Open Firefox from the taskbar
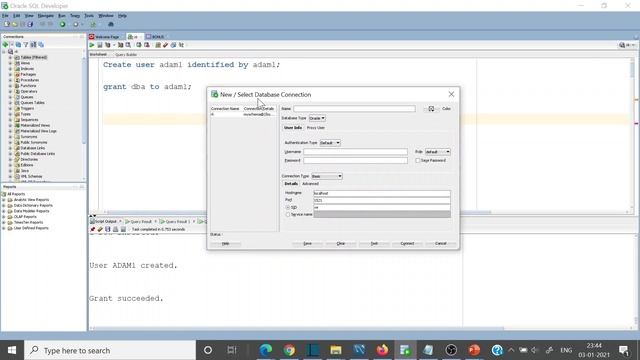This screenshot has width=640, height=360. click(x=382, y=350)
